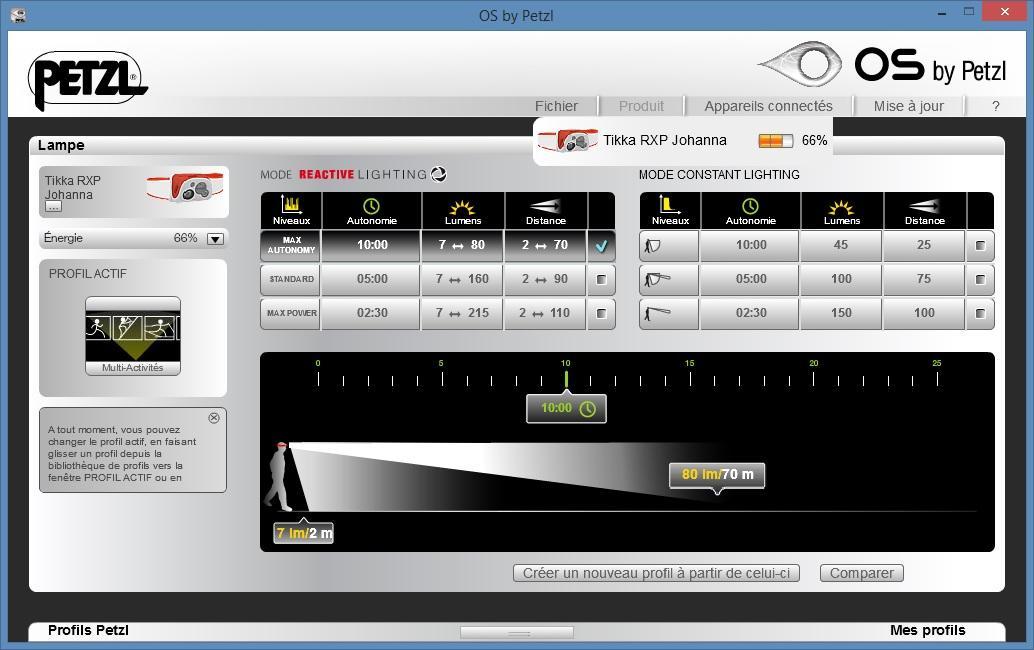The height and width of the screenshot is (650, 1034).
Task: Click the Distance beam icon in Reactive Lighting header
Action: 545,206
